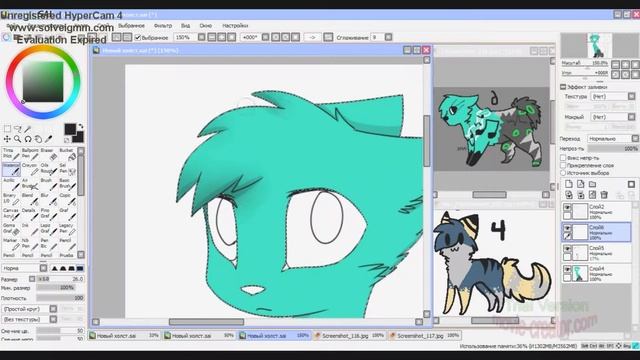Choose the Copic brush
Image resolution: width=640 pixels, height=360 pixels.
[69, 199]
